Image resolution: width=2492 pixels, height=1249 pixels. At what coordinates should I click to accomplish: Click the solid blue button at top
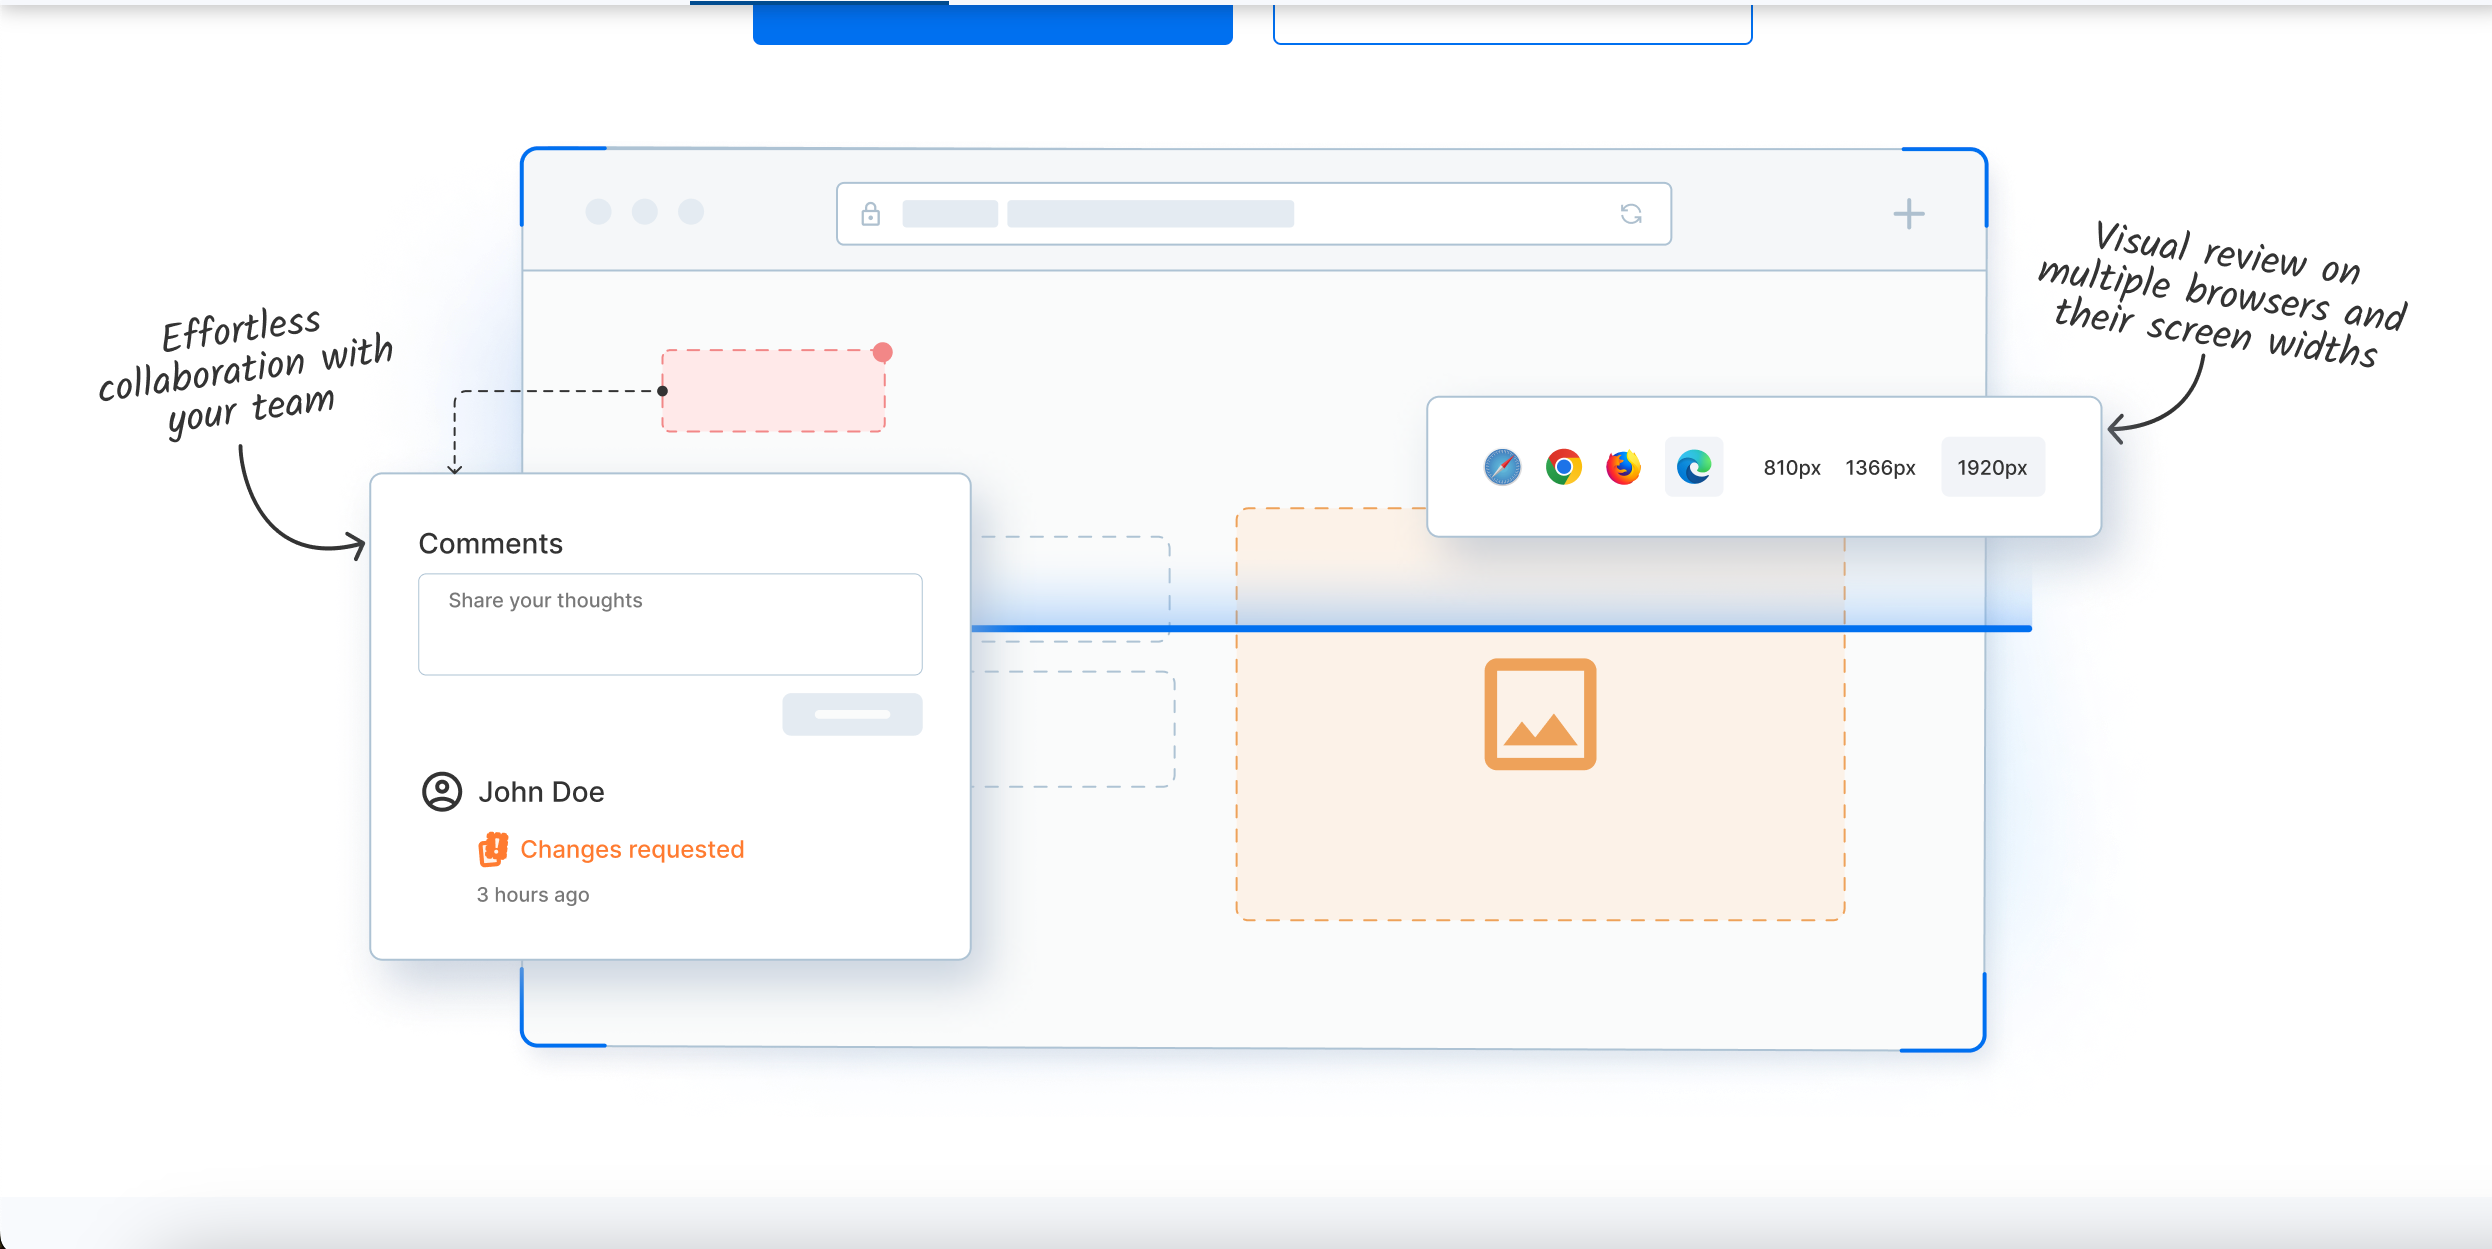(992, 24)
